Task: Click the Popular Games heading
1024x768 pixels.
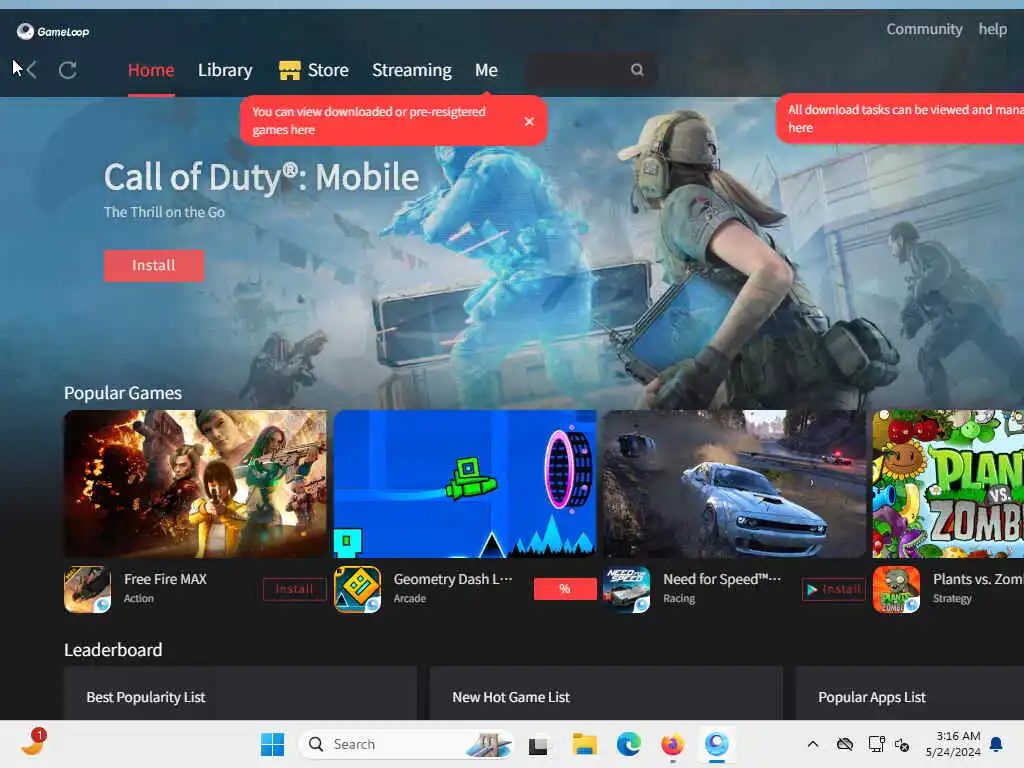Action: click(x=123, y=393)
